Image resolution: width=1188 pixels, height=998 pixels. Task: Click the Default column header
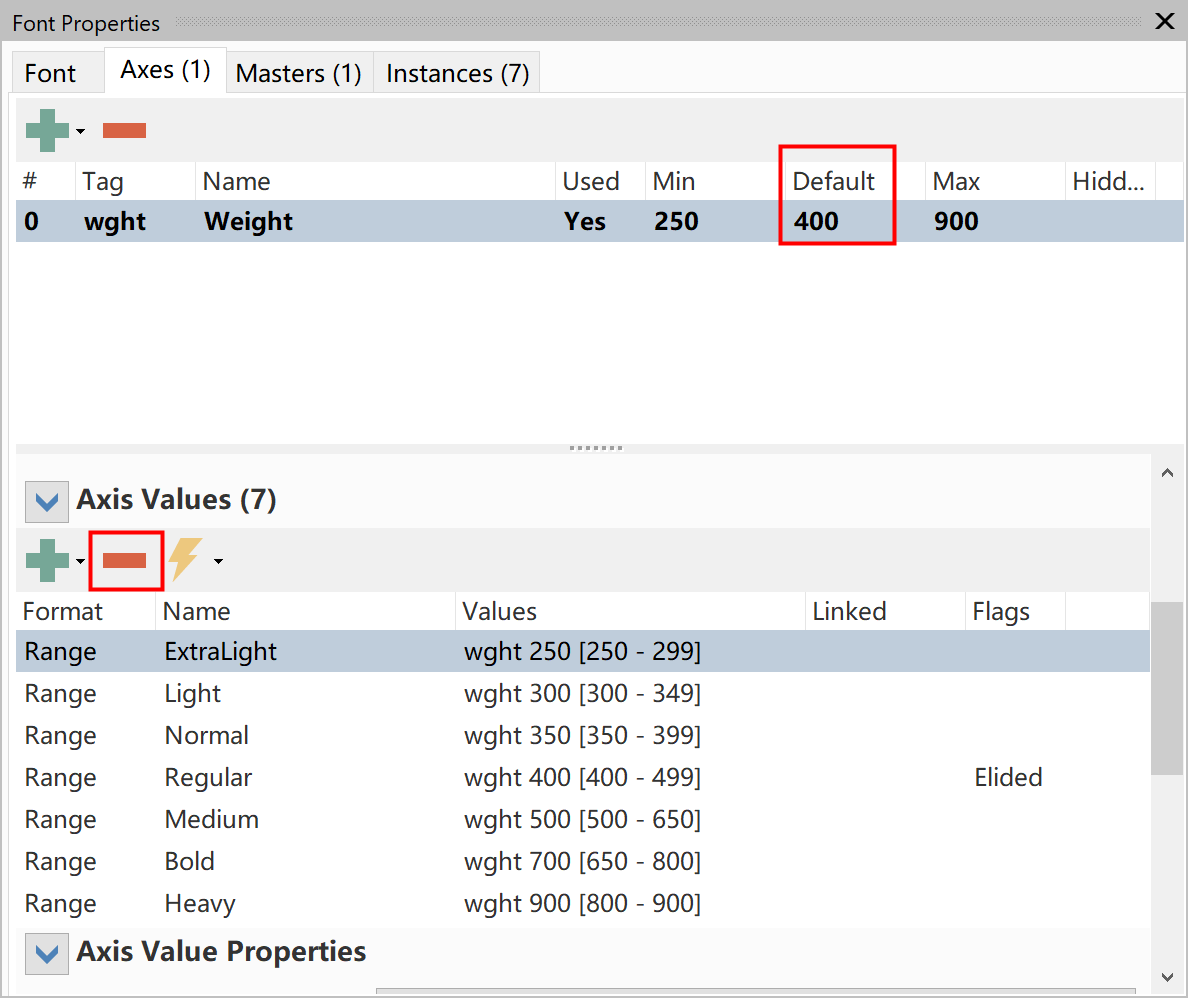pyautogui.click(x=833, y=181)
